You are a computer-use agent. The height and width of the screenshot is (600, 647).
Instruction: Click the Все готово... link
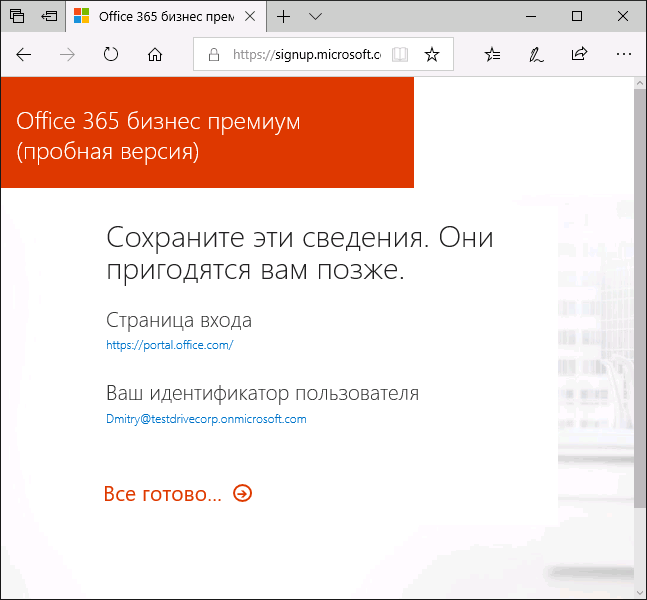point(163,494)
